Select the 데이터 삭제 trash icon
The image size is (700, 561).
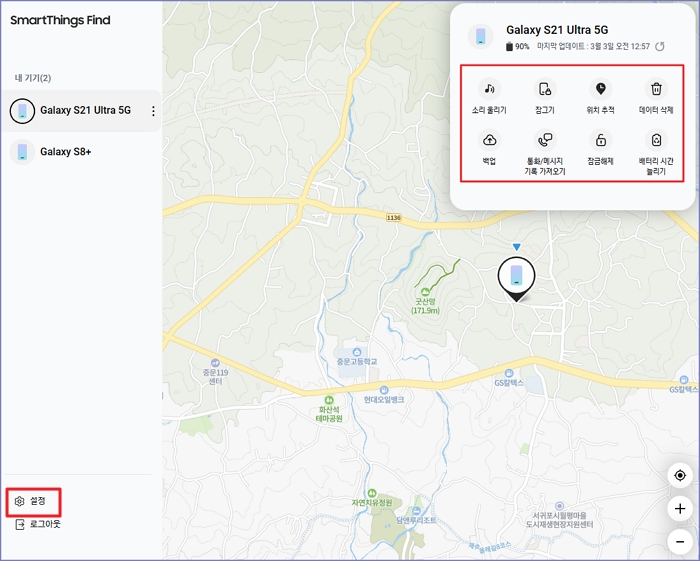point(656,89)
